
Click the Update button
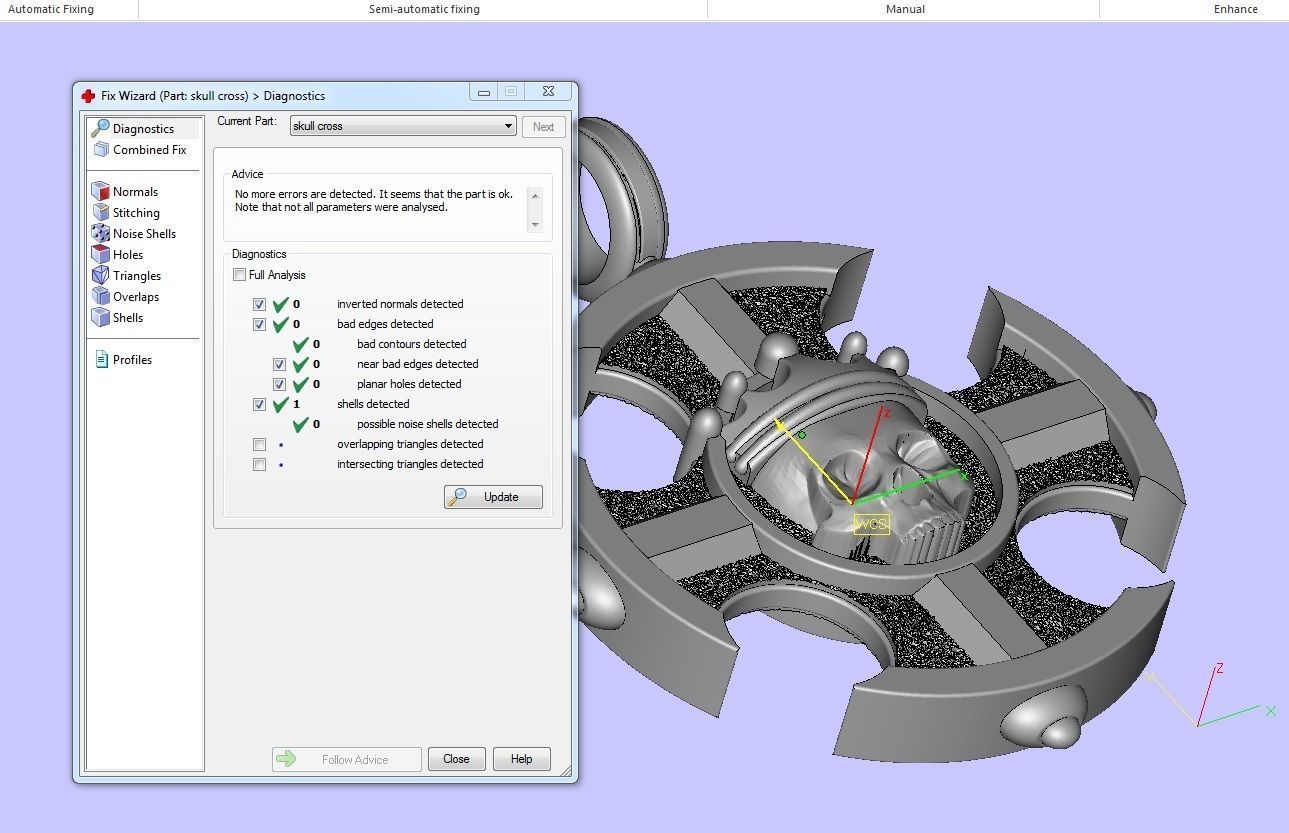[494, 497]
